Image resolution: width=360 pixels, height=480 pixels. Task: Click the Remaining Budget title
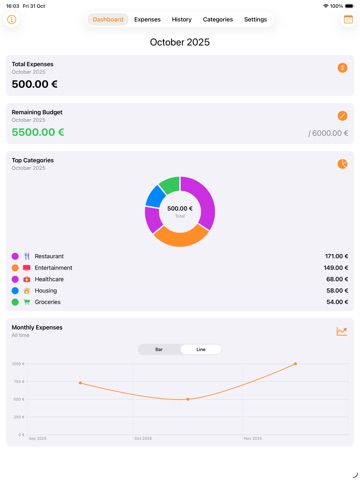(x=37, y=112)
